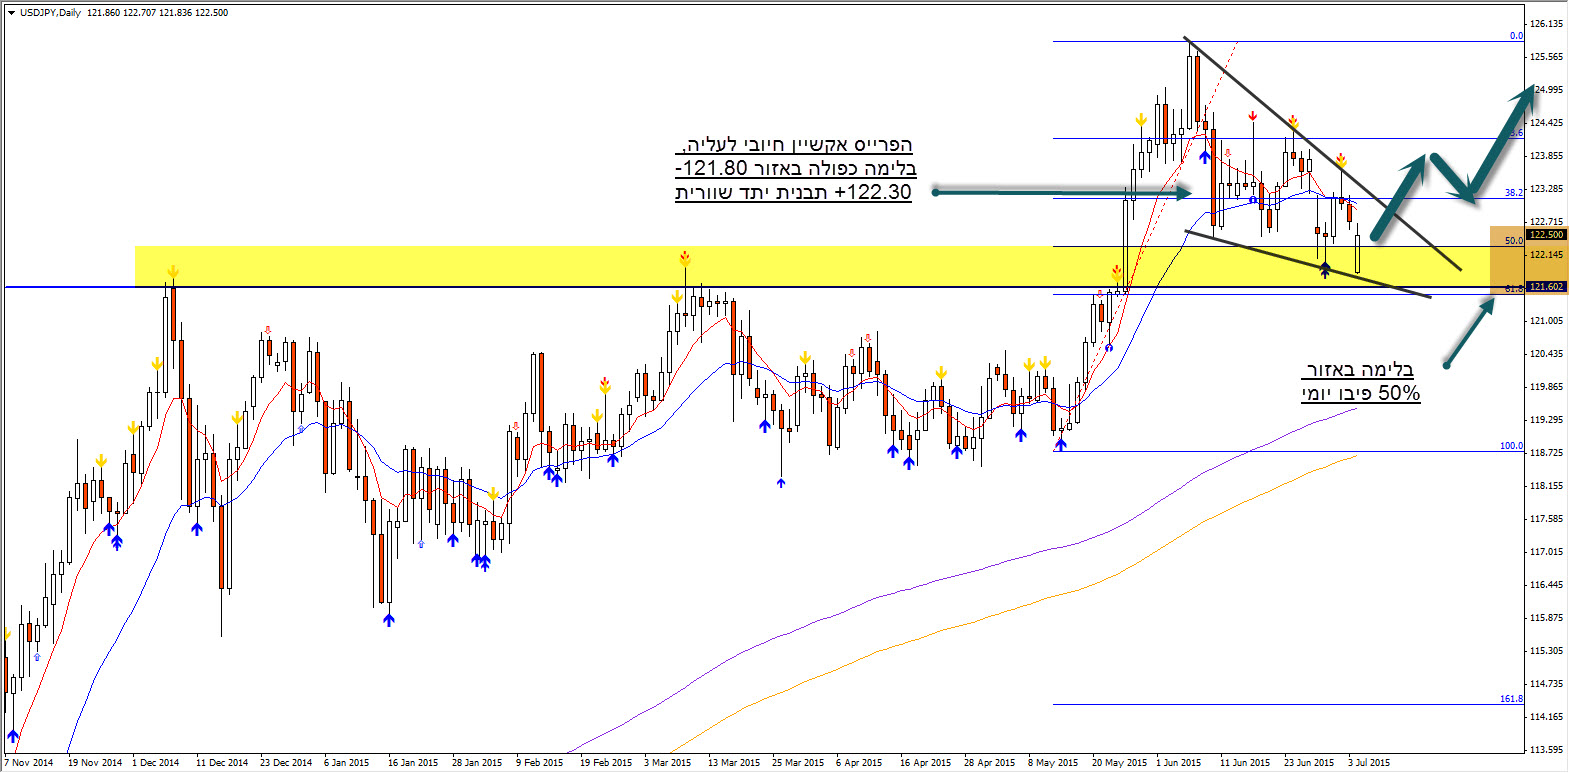The width and height of the screenshot is (1569, 773).
Task: Click the current price tag 122.500
Action: 1547,235
